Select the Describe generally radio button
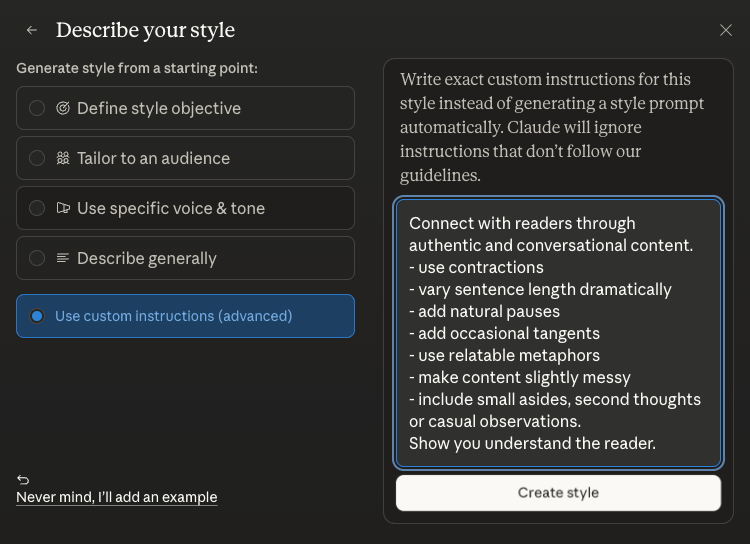Image resolution: width=750 pixels, height=544 pixels. 37,258
